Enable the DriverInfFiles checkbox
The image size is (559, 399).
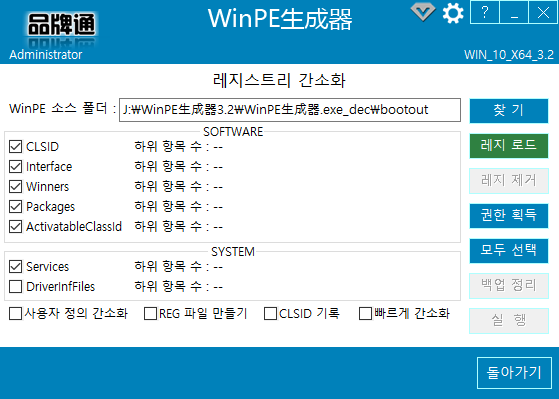click(x=15, y=286)
